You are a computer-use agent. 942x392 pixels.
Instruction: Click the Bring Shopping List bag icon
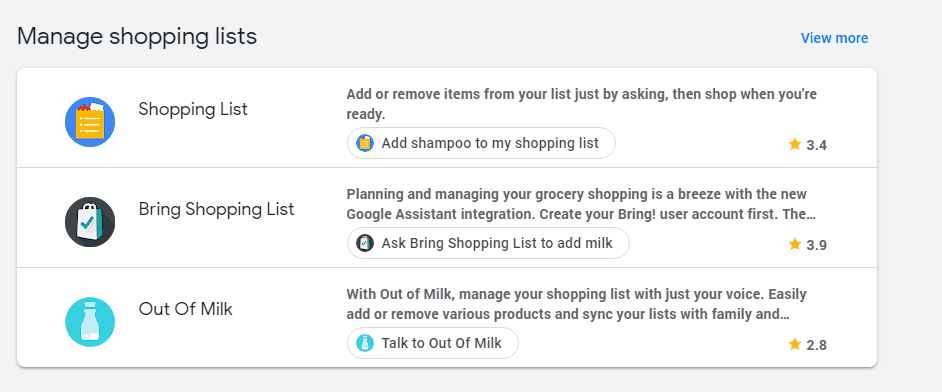[x=90, y=222]
